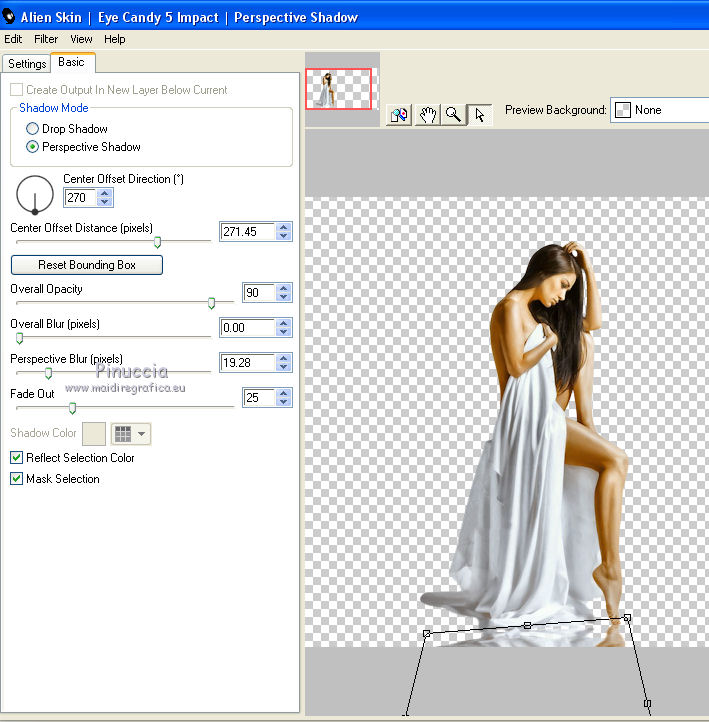Click the Perspective Blur input field
The height and width of the screenshot is (722, 709).
pyautogui.click(x=248, y=362)
